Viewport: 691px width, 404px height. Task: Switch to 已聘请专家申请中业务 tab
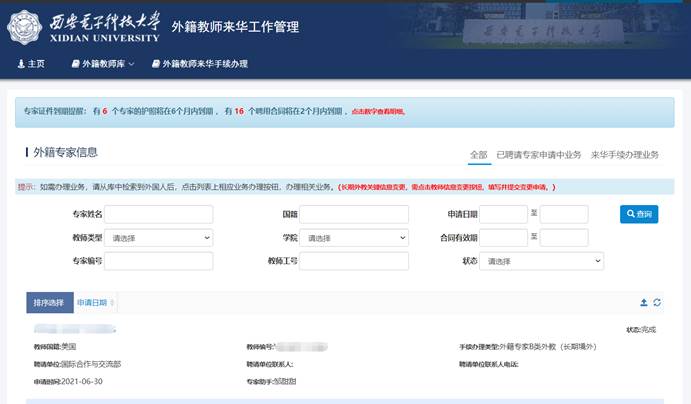point(539,154)
